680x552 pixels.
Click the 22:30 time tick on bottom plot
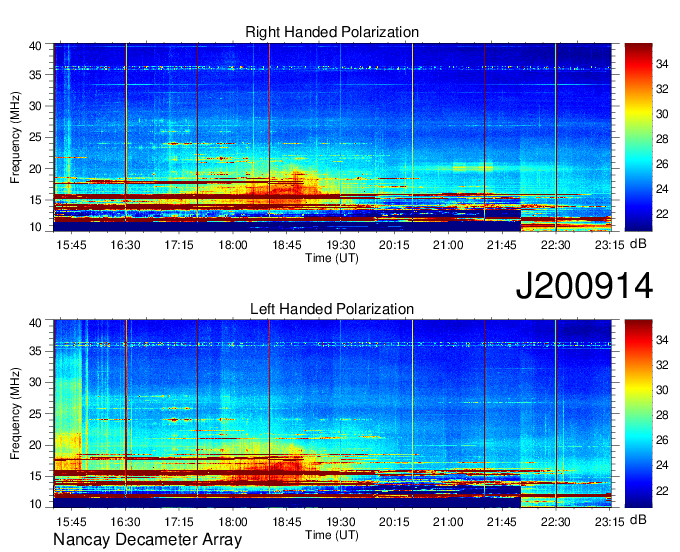556,522
